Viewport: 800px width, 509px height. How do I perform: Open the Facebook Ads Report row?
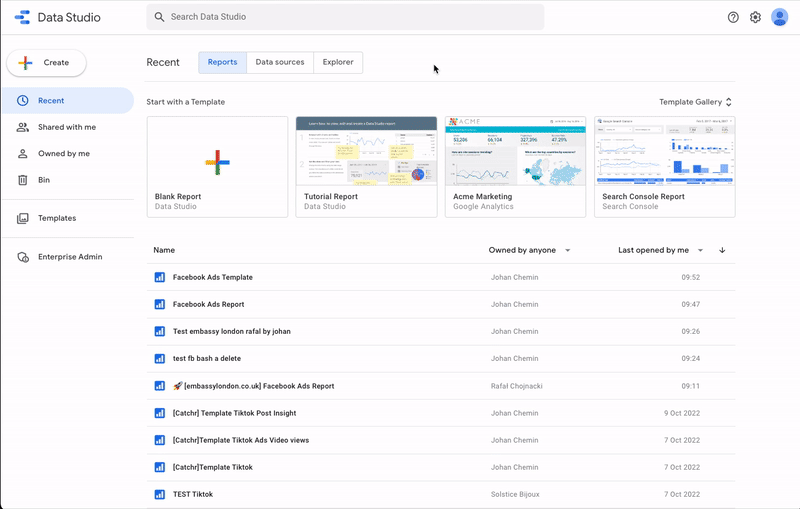208,304
